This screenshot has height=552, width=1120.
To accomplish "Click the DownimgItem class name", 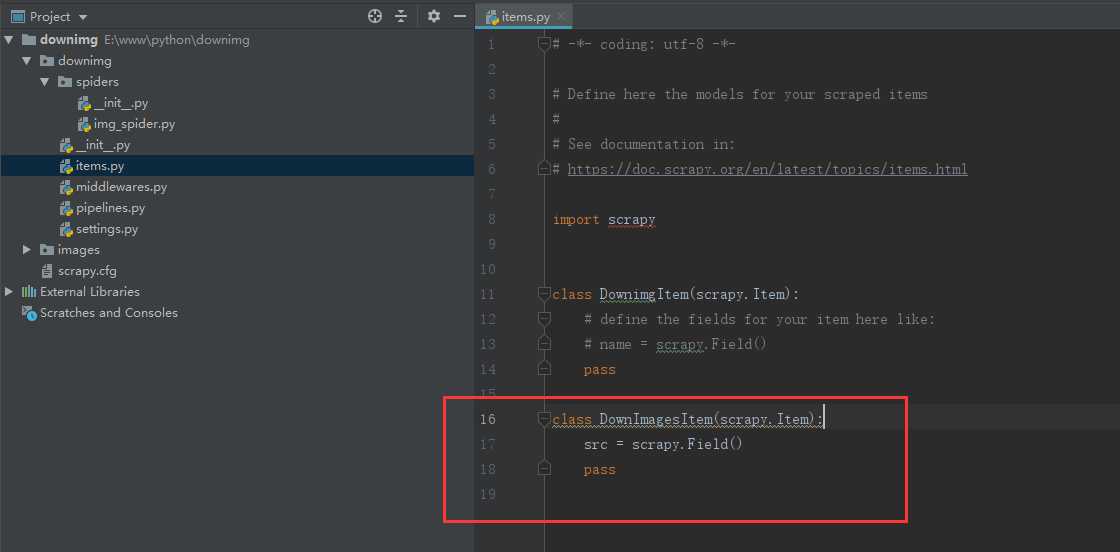I will click(x=644, y=293).
